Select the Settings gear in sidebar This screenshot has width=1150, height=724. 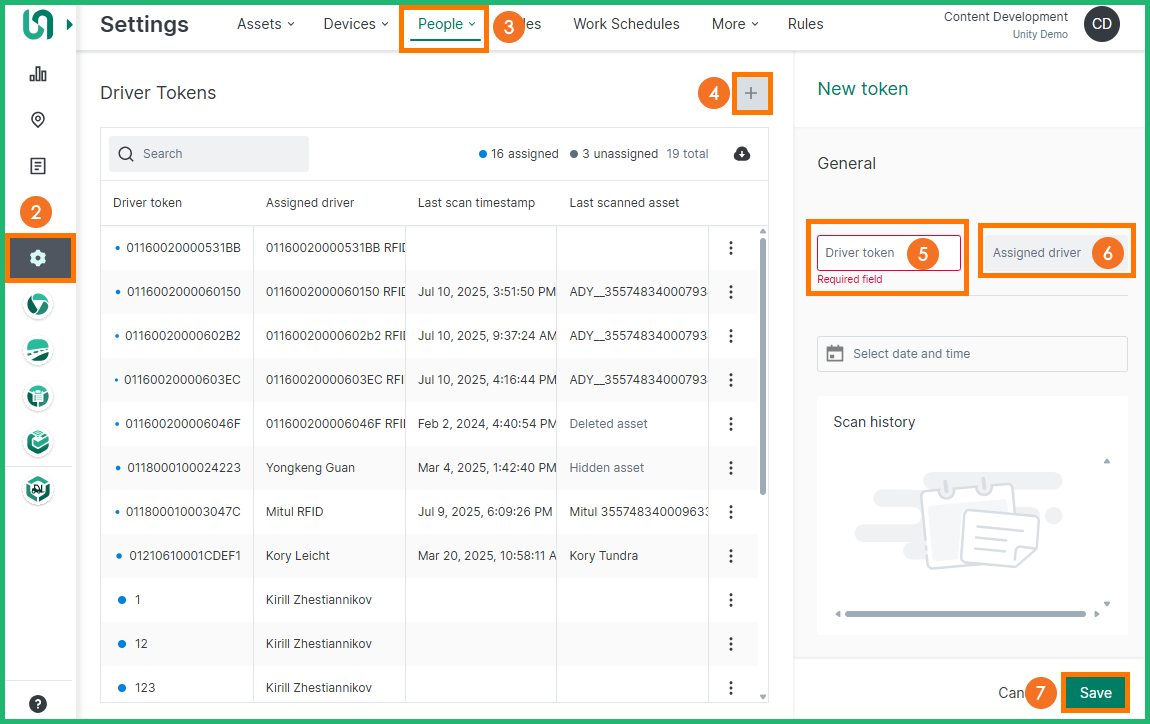(x=38, y=258)
